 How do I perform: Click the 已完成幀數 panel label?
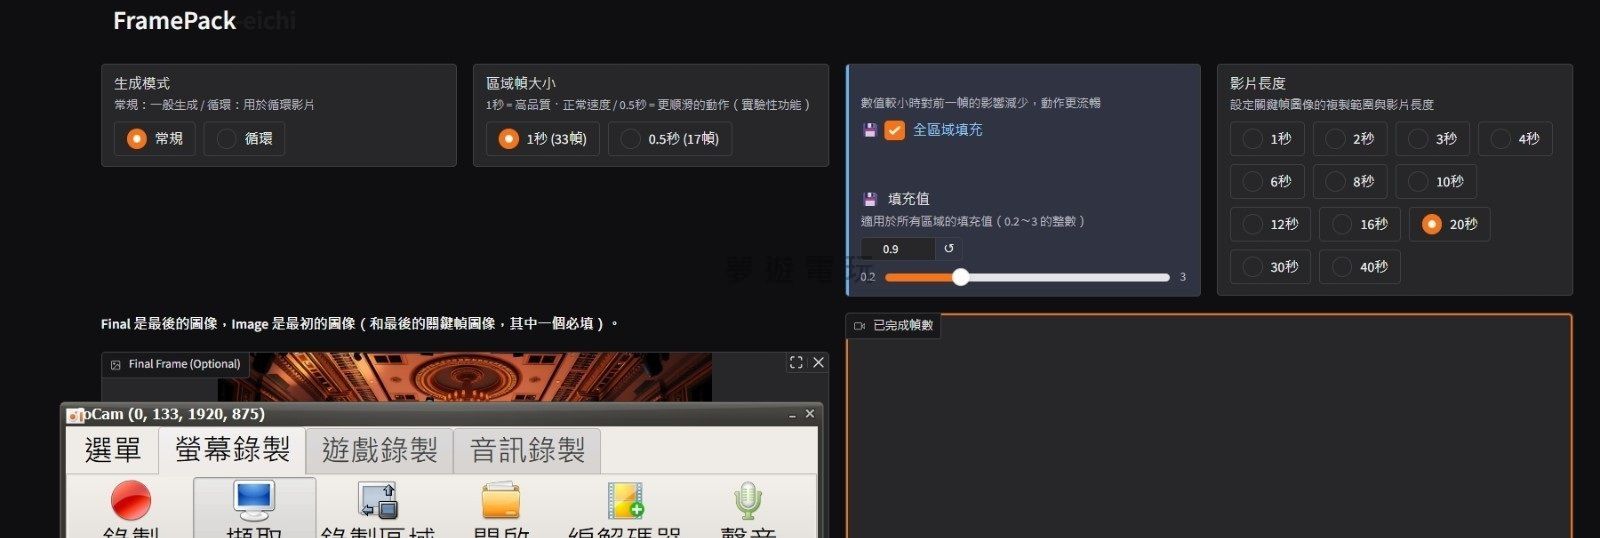[894, 325]
